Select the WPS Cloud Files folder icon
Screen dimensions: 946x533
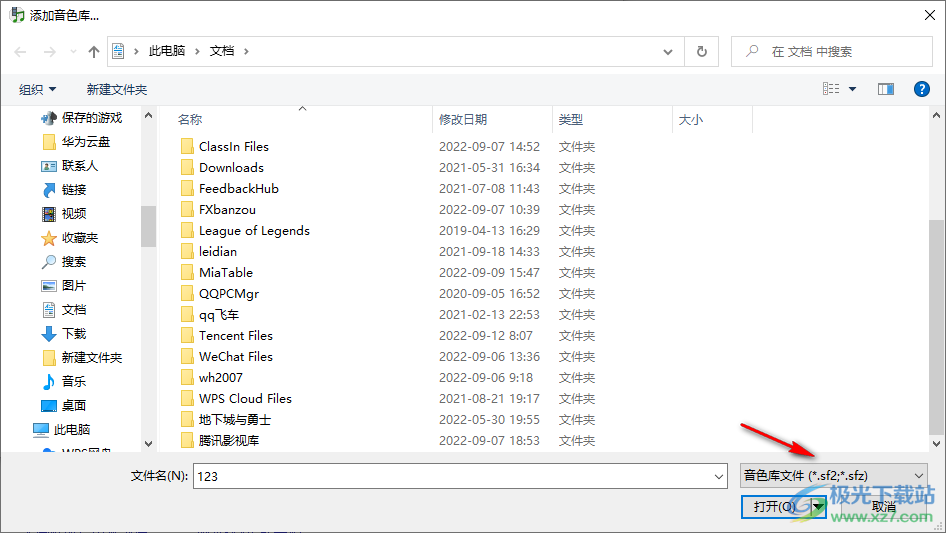188,398
